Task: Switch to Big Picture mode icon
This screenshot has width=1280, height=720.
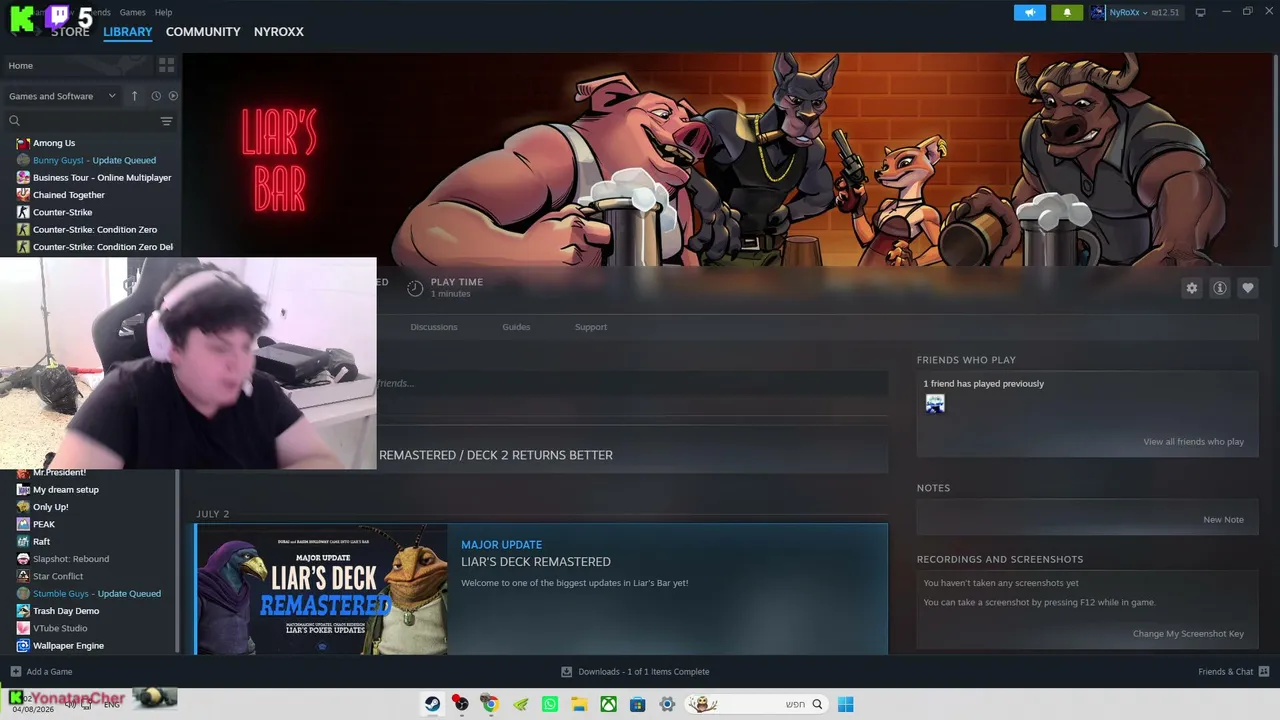Action: 1200,12
